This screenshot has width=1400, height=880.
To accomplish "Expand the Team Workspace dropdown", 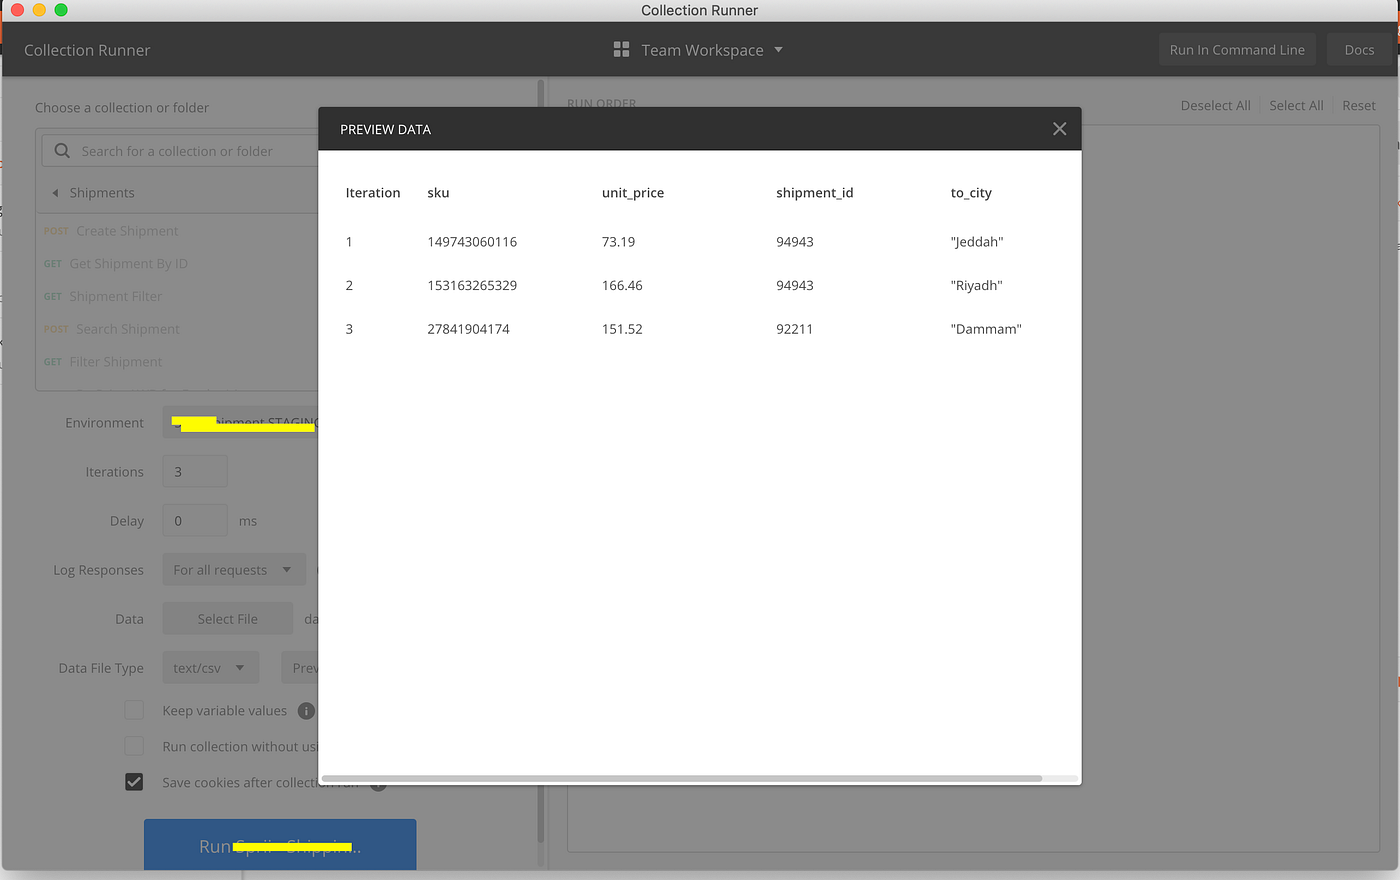I will [780, 48].
